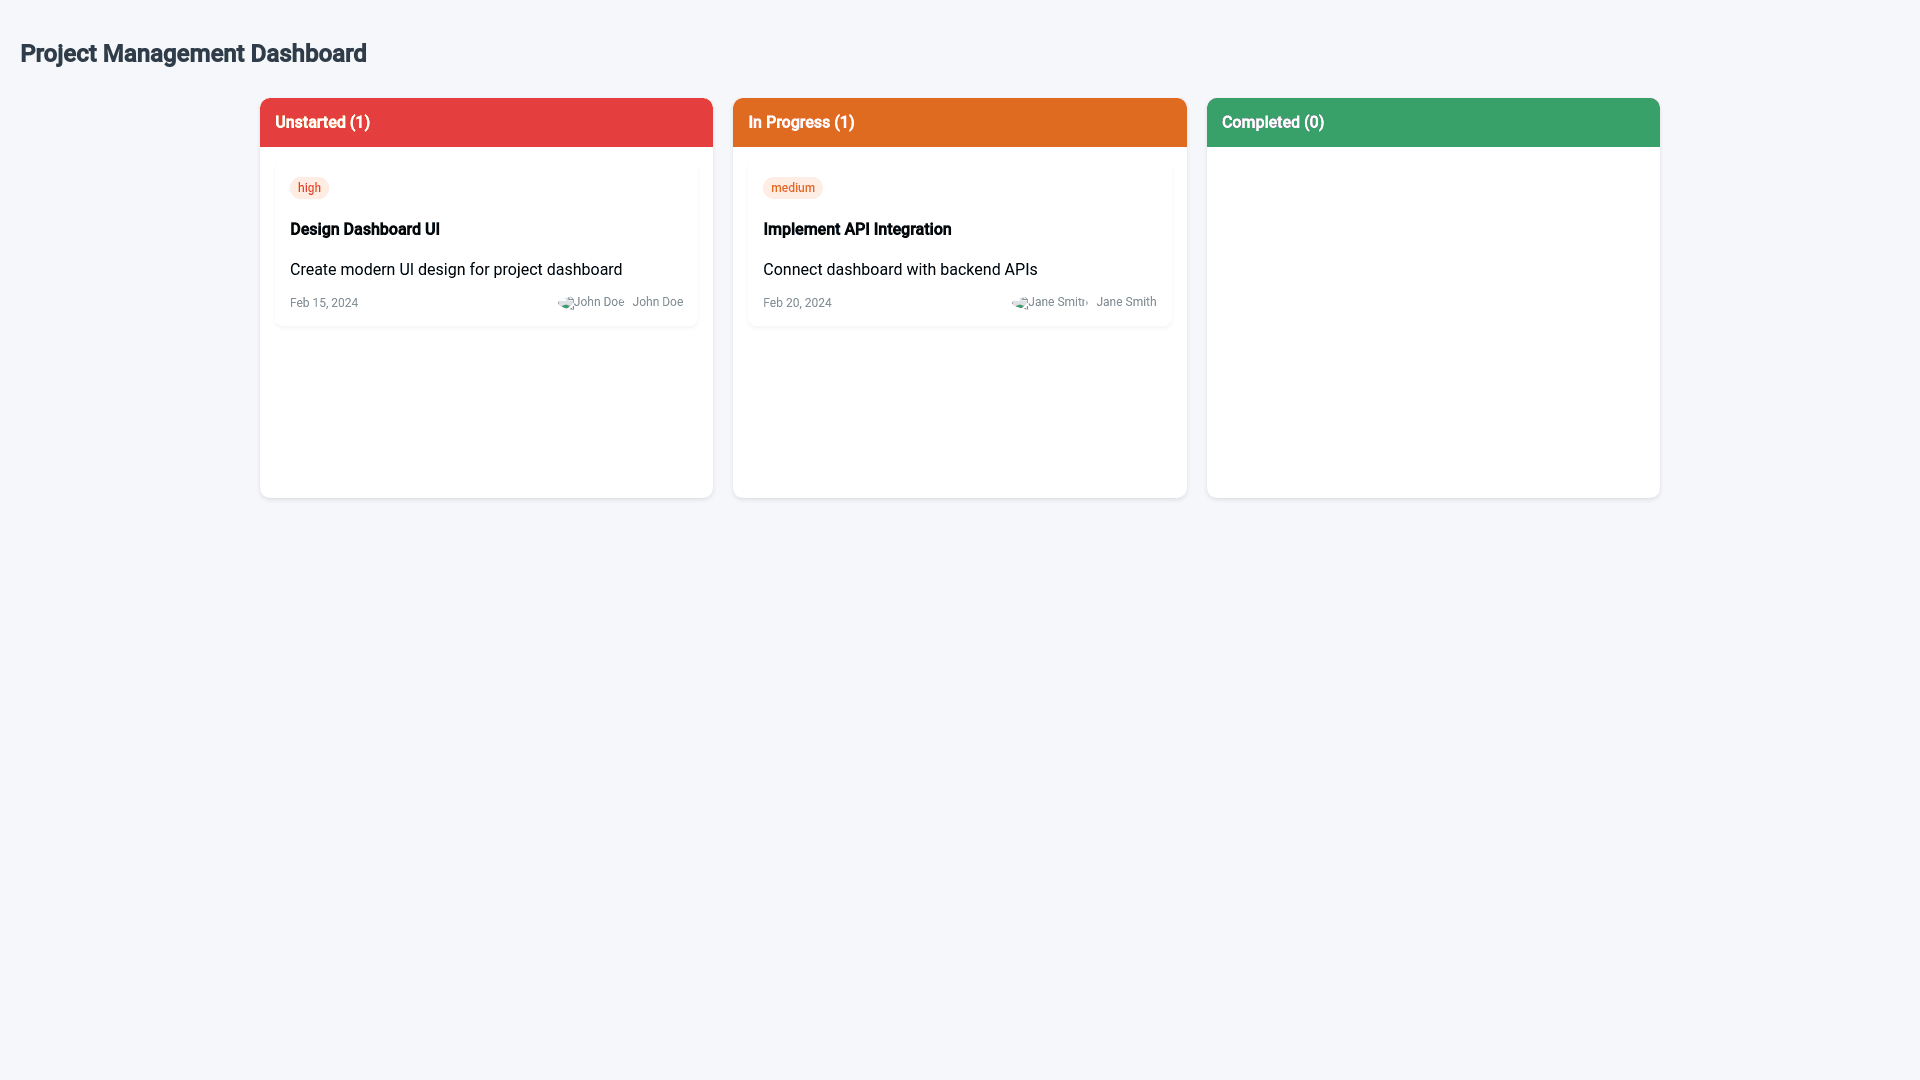Click the medium priority badge
Viewport: 1920px width, 1080px height.
tap(792, 188)
